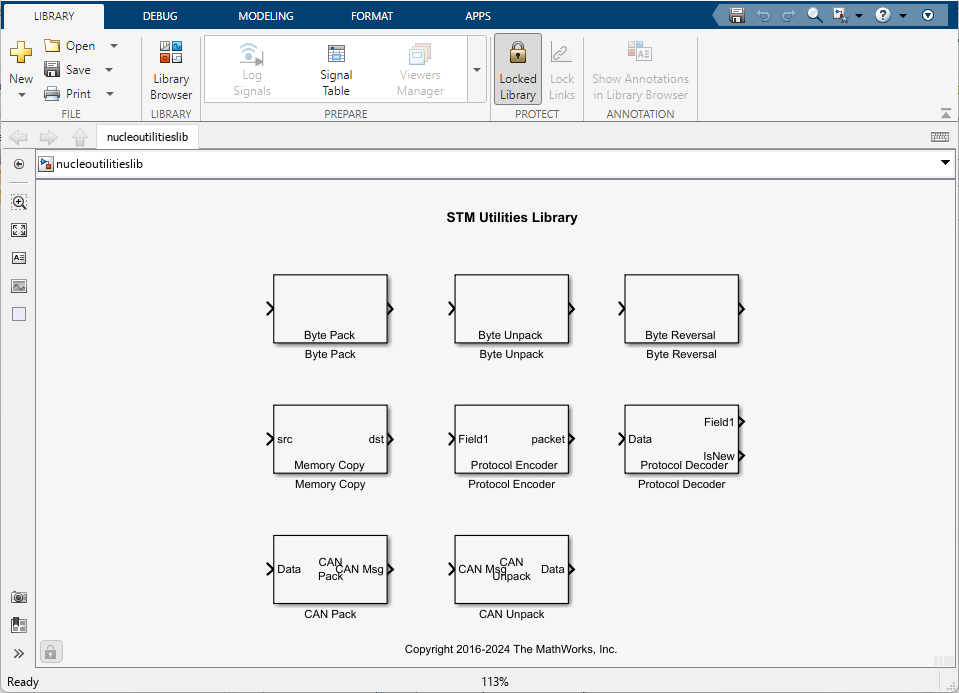Toggle the Locked Library protection setting
The width and height of the screenshot is (959, 693).
(x=517, y=68)
